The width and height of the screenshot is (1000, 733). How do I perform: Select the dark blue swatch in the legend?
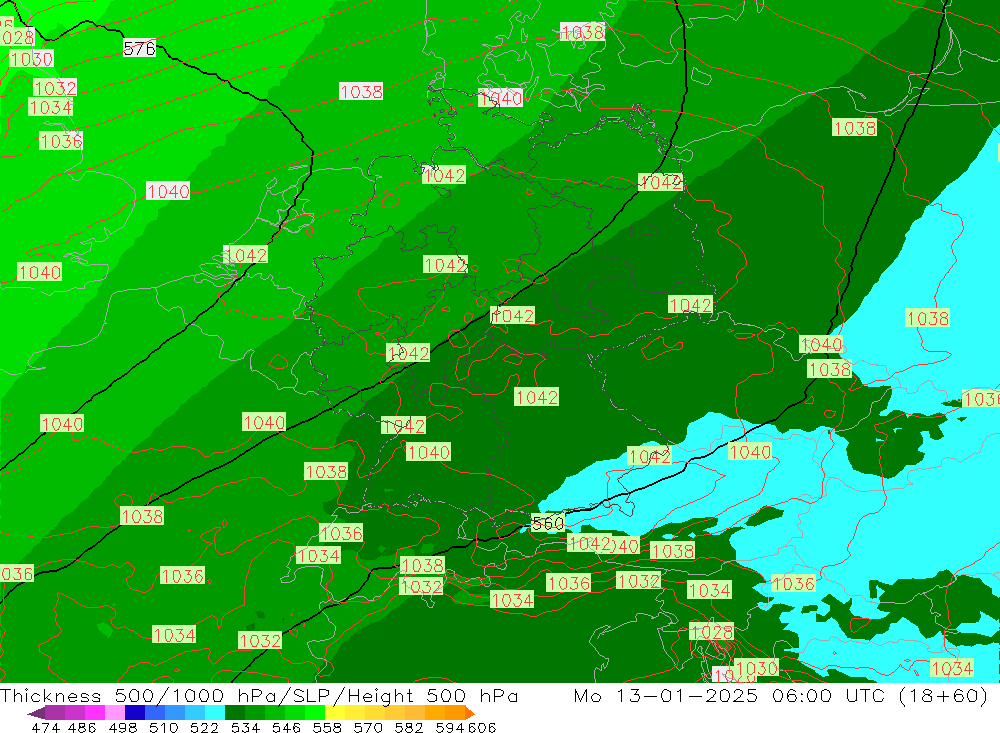click(135, 713)
